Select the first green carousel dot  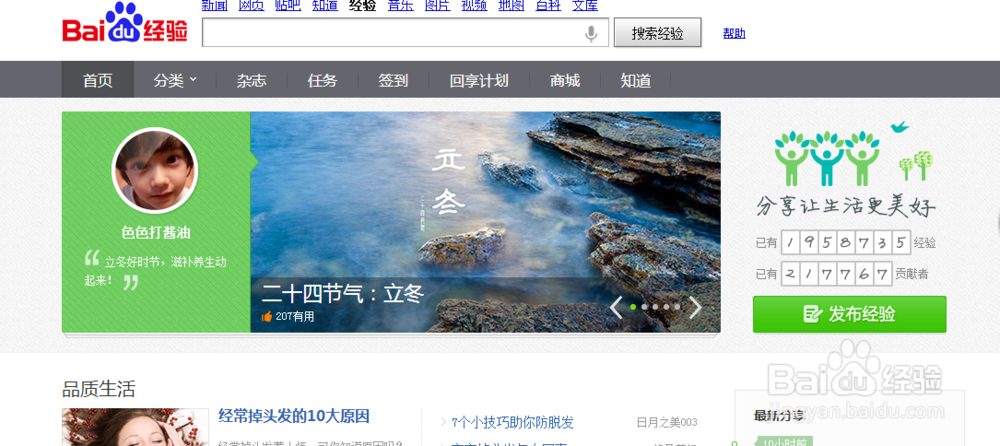pyautogui.click(x=633, y=307)
